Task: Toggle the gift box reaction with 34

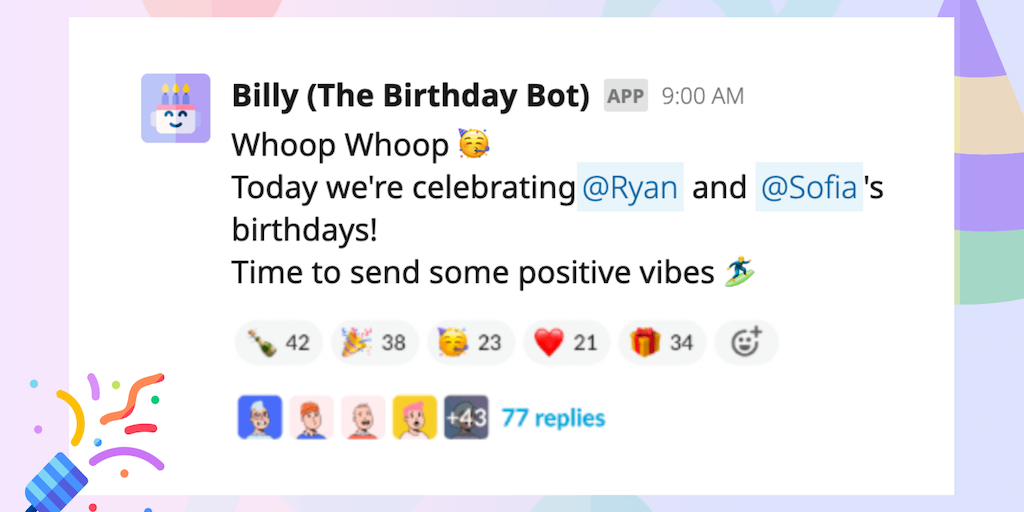Action: (662, 343)
